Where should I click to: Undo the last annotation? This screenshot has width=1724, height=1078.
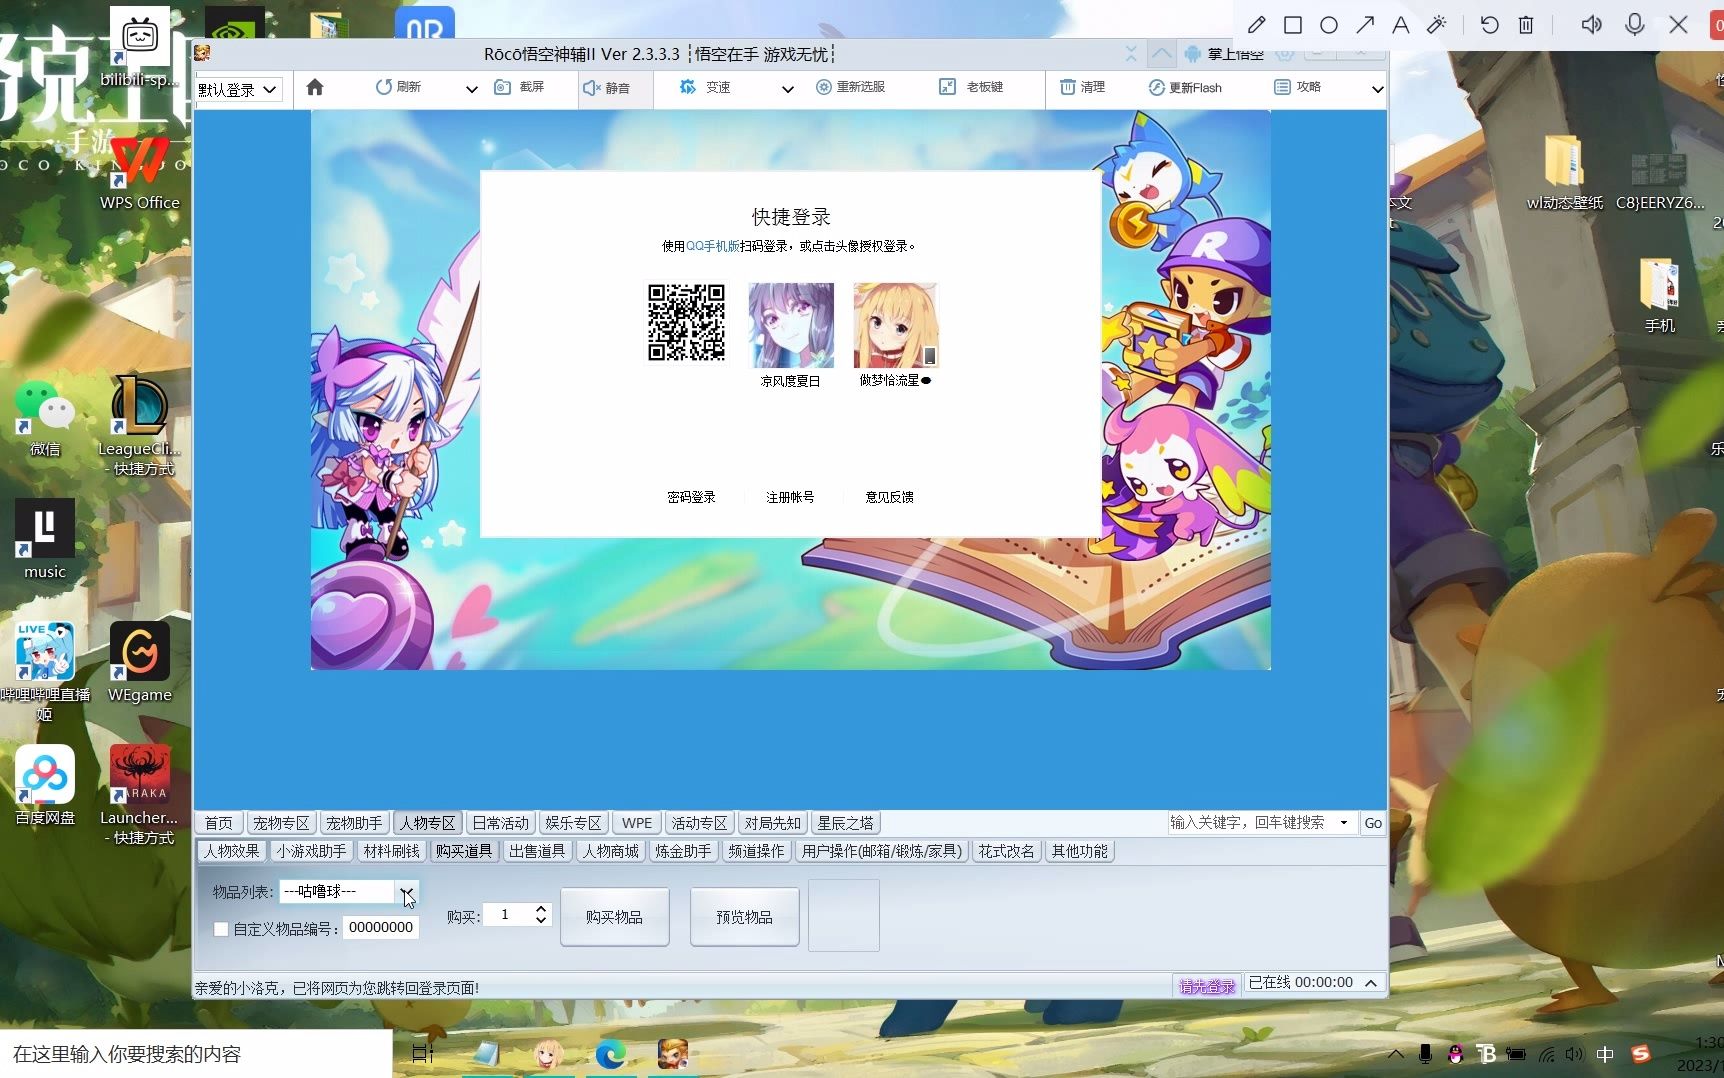(1489, 25)
